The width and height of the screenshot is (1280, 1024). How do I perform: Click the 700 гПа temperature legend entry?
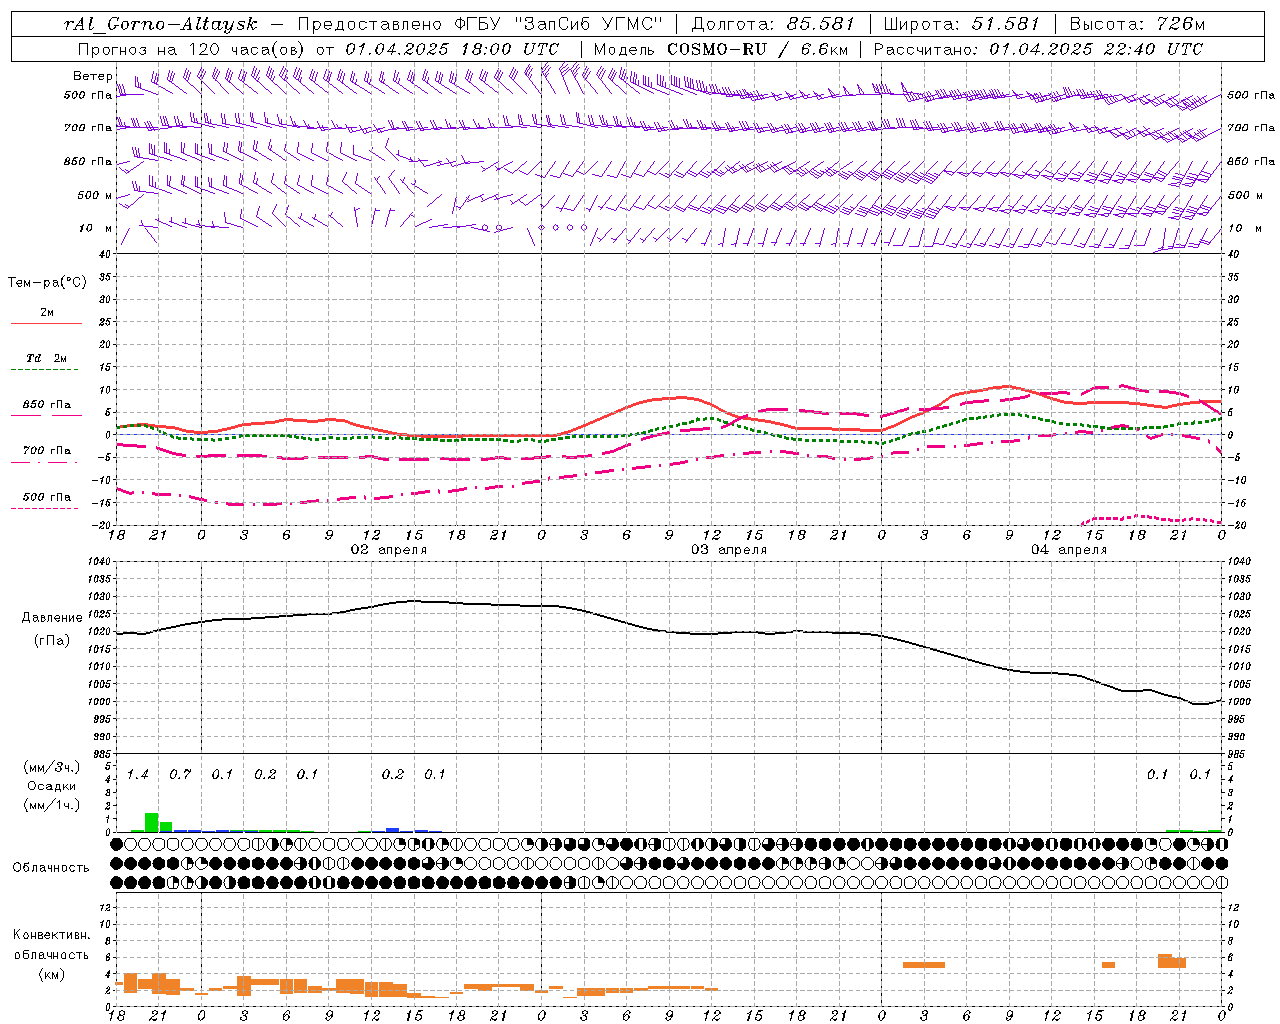pos(47,451)
